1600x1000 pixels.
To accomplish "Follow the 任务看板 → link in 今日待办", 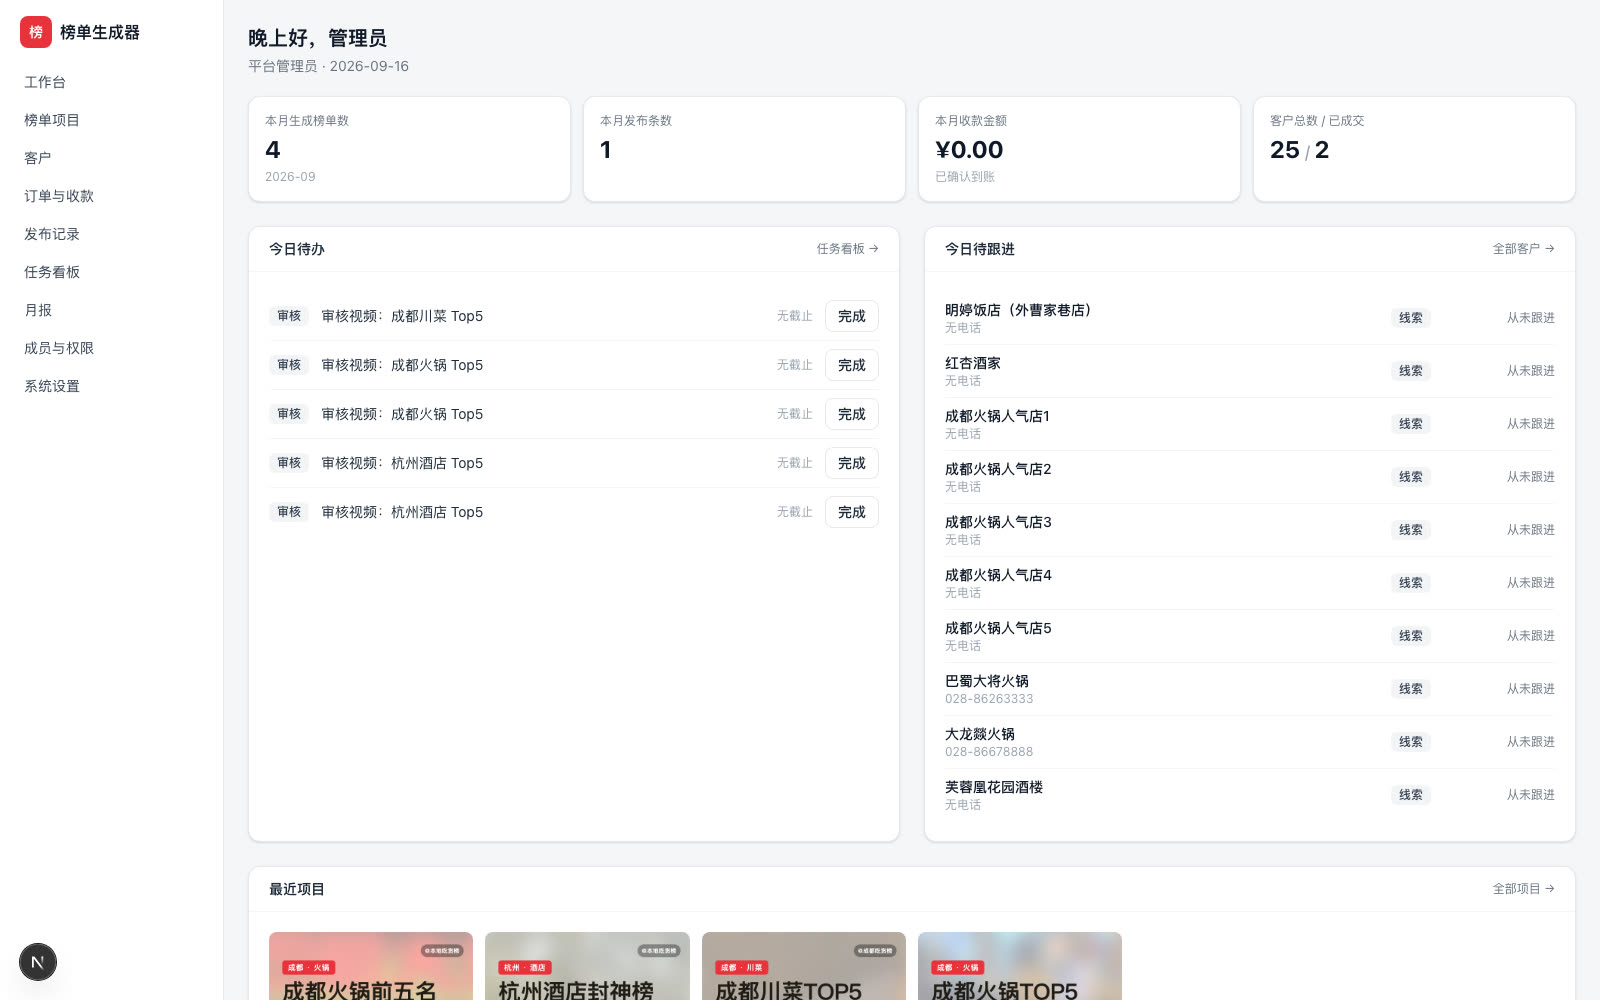I will tap(847, 249).
